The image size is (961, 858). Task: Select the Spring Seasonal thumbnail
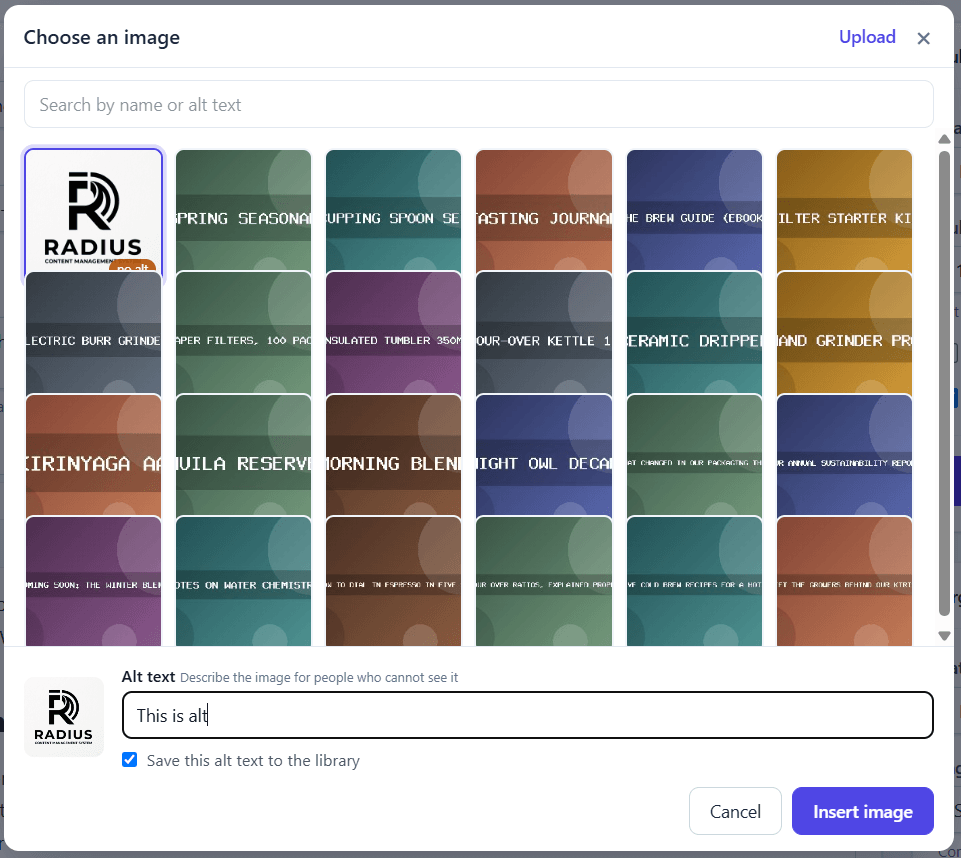click(243, 210)
